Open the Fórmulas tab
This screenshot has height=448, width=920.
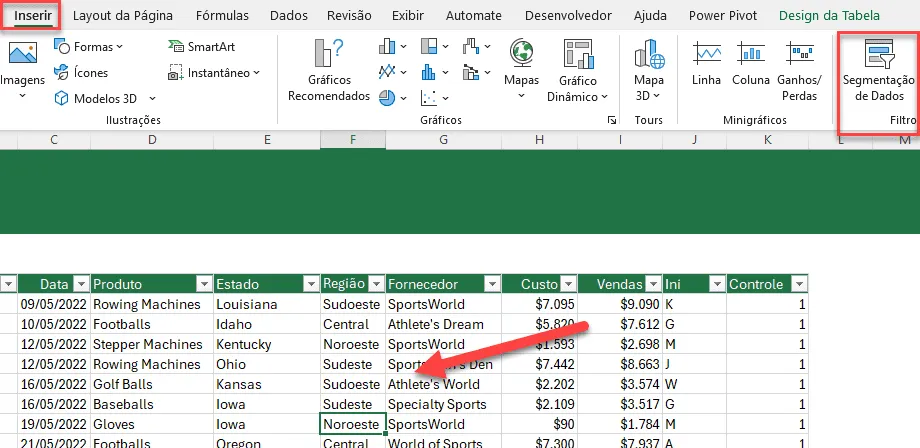tap(222, 16)
